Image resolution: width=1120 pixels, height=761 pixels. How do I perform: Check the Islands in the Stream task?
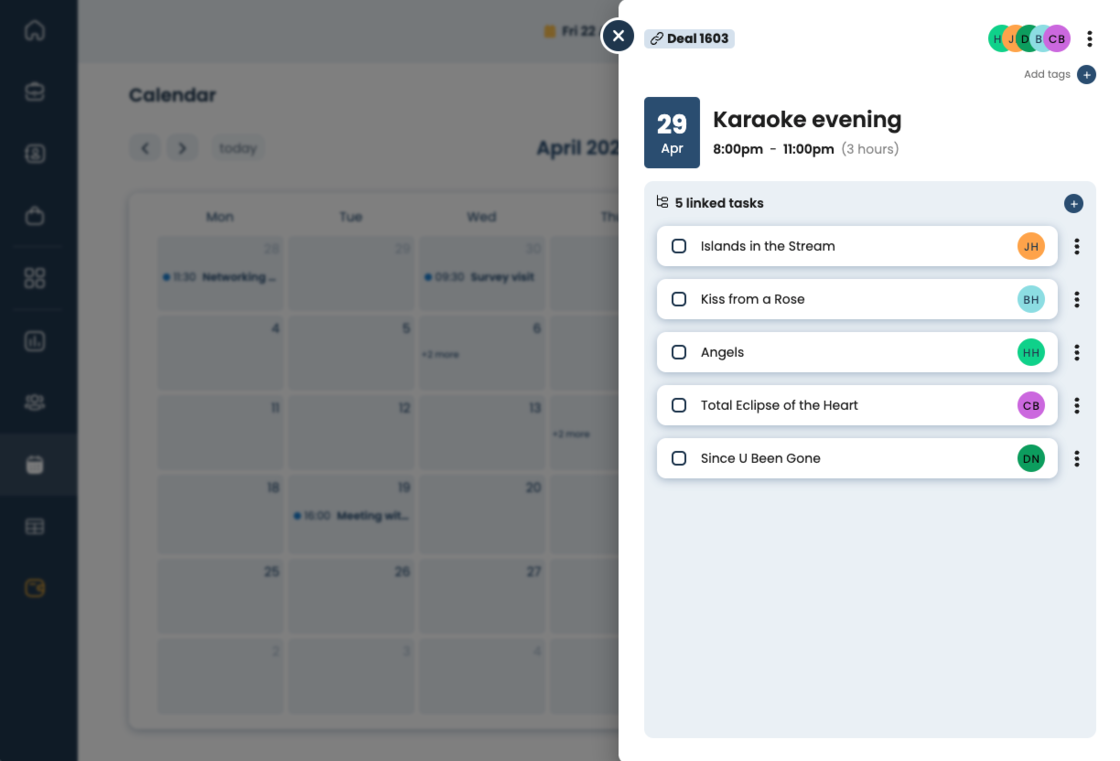point(679,246)
